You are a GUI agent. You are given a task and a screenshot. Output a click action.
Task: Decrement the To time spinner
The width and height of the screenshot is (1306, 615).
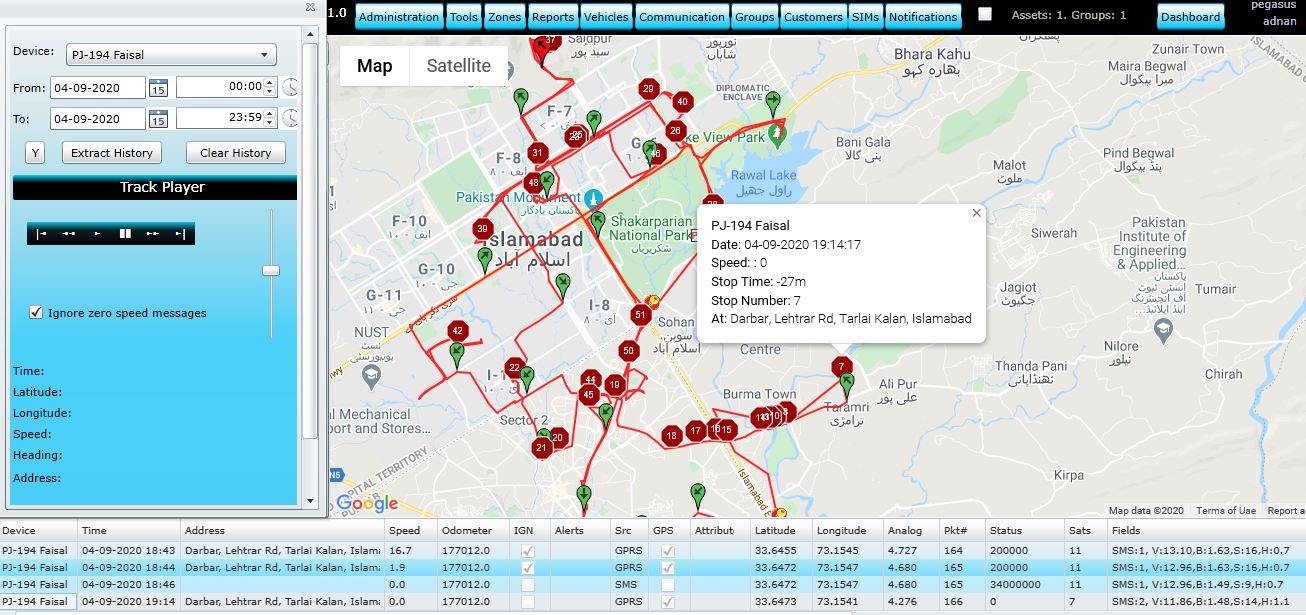pyautogui.click(x=269, y=123)
